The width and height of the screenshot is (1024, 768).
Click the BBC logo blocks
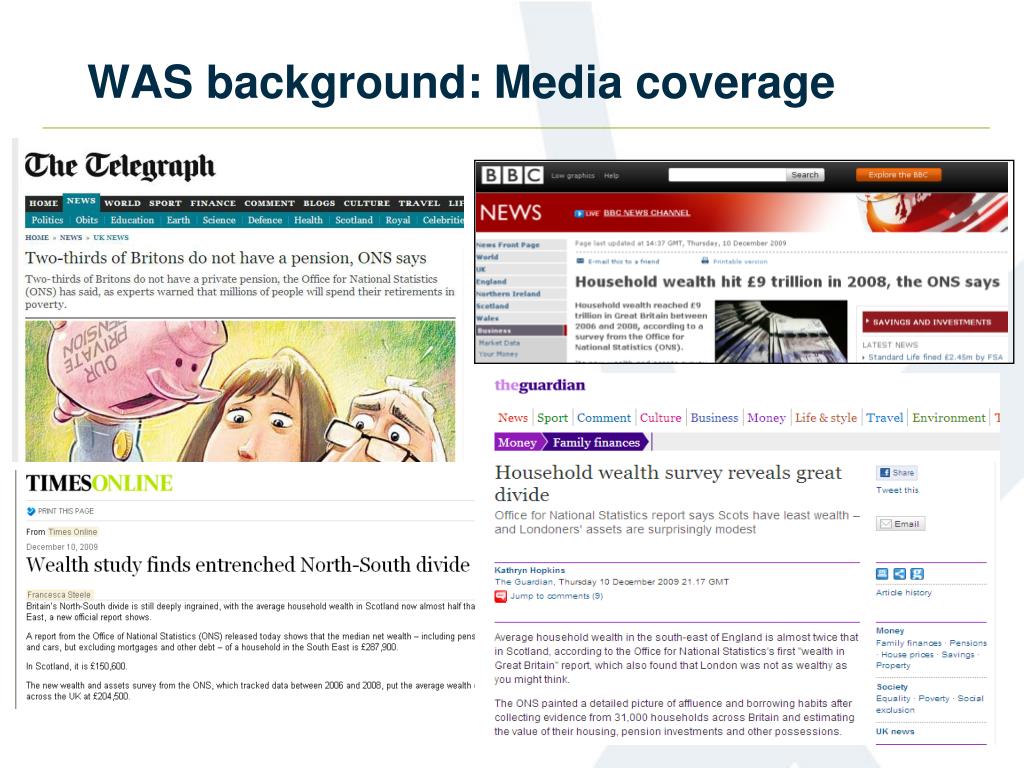click(x=512, y=175)
